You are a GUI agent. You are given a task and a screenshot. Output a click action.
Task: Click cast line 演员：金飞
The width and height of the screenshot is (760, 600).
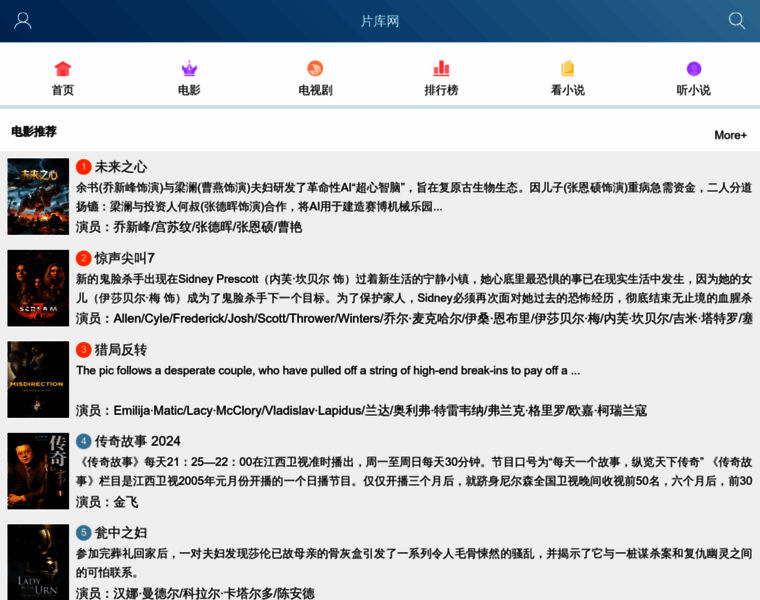pos(107,502)
